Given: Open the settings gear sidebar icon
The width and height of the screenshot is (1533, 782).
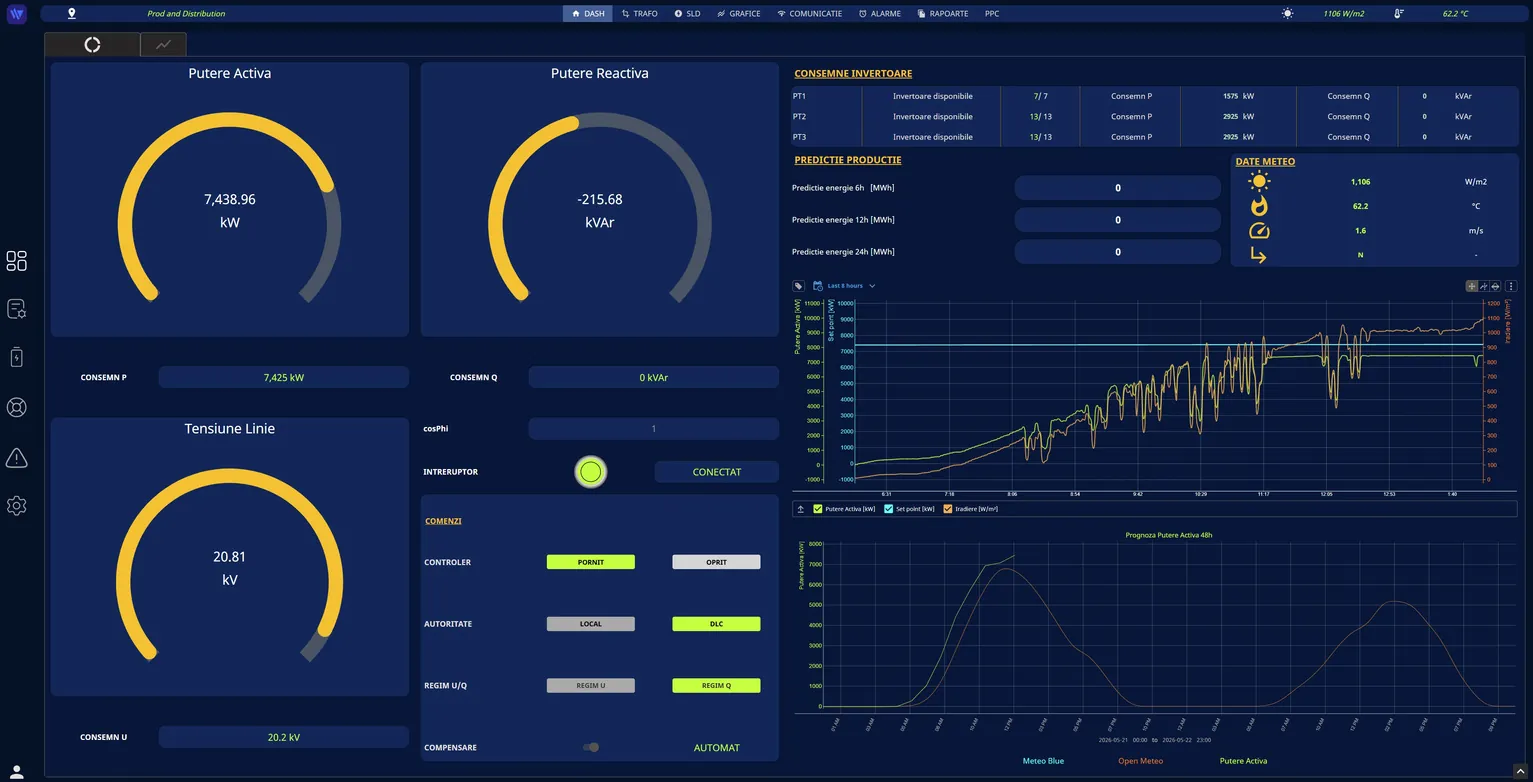Looking at the screenshot, I should (x=16, y=505).
